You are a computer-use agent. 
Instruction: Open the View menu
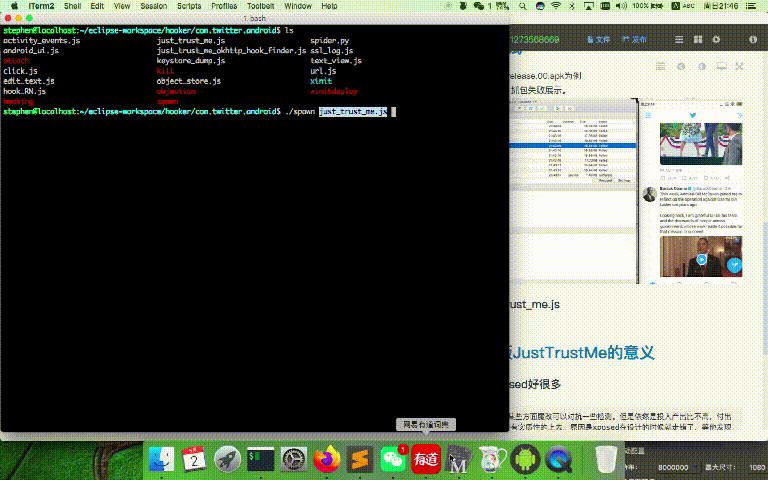[x=122, y=6]
